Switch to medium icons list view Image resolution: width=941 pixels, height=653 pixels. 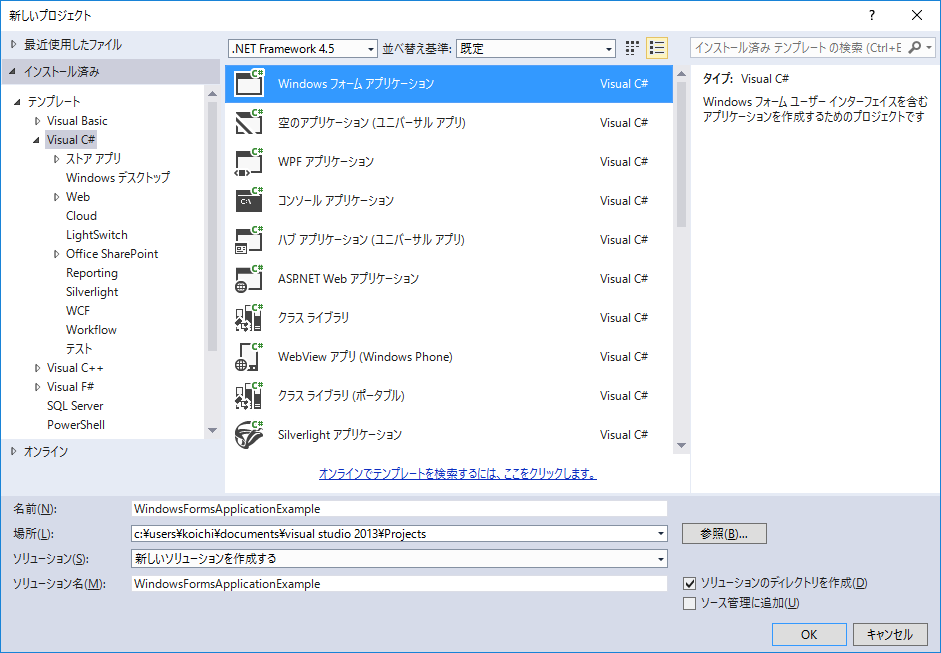pyautogui.click(x=657, y=48)
